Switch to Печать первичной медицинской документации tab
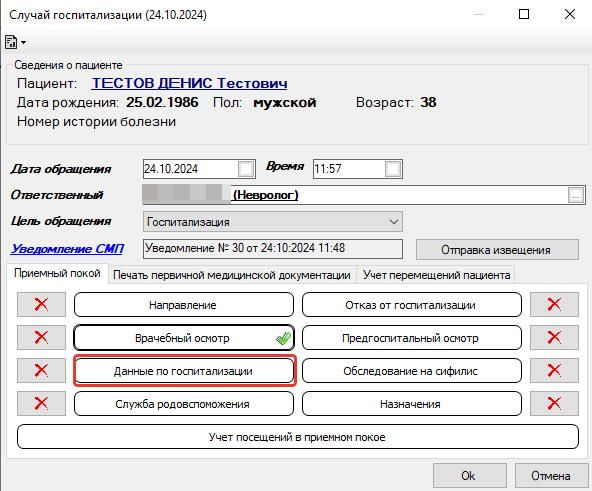Image resolution: width=592 pixels, height=491 pixels. pos(232,275)
